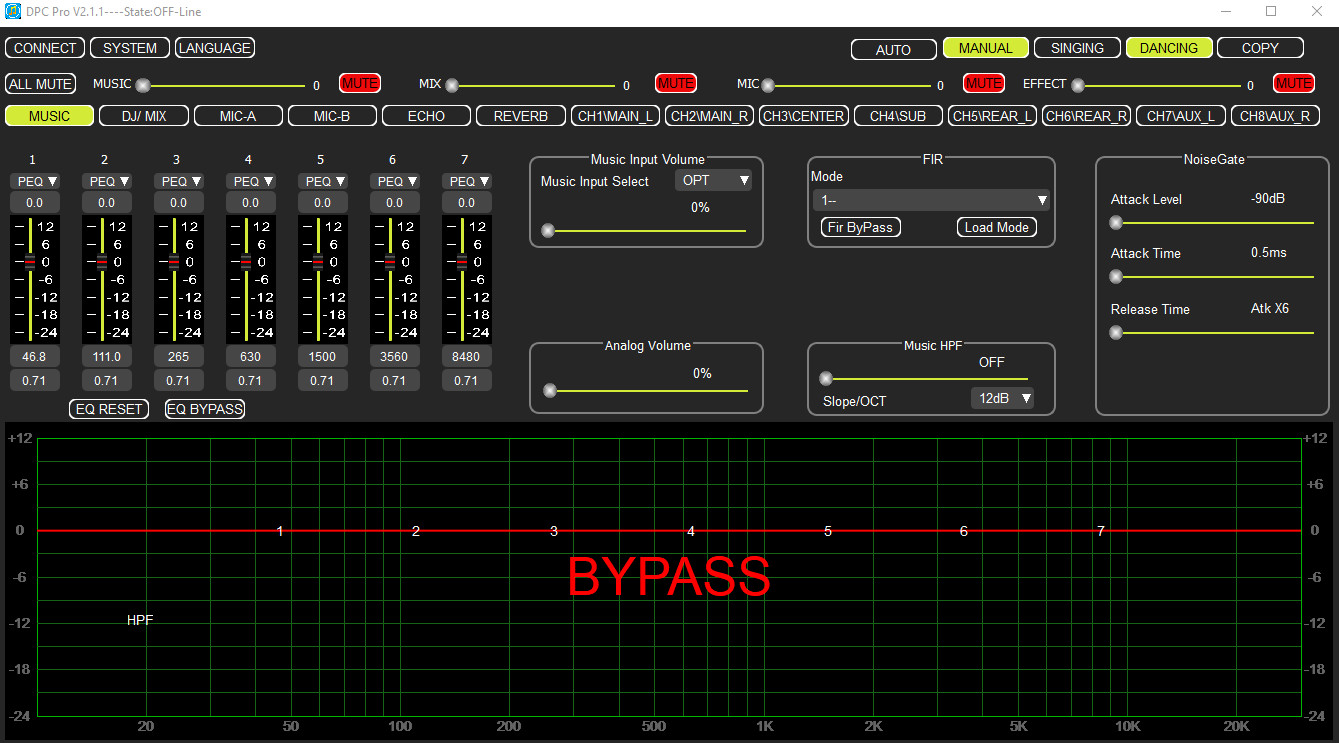Screen dimensions: 1339x743
Task: Click EQ node 7 on the graph
Action: pos(1101,531)
